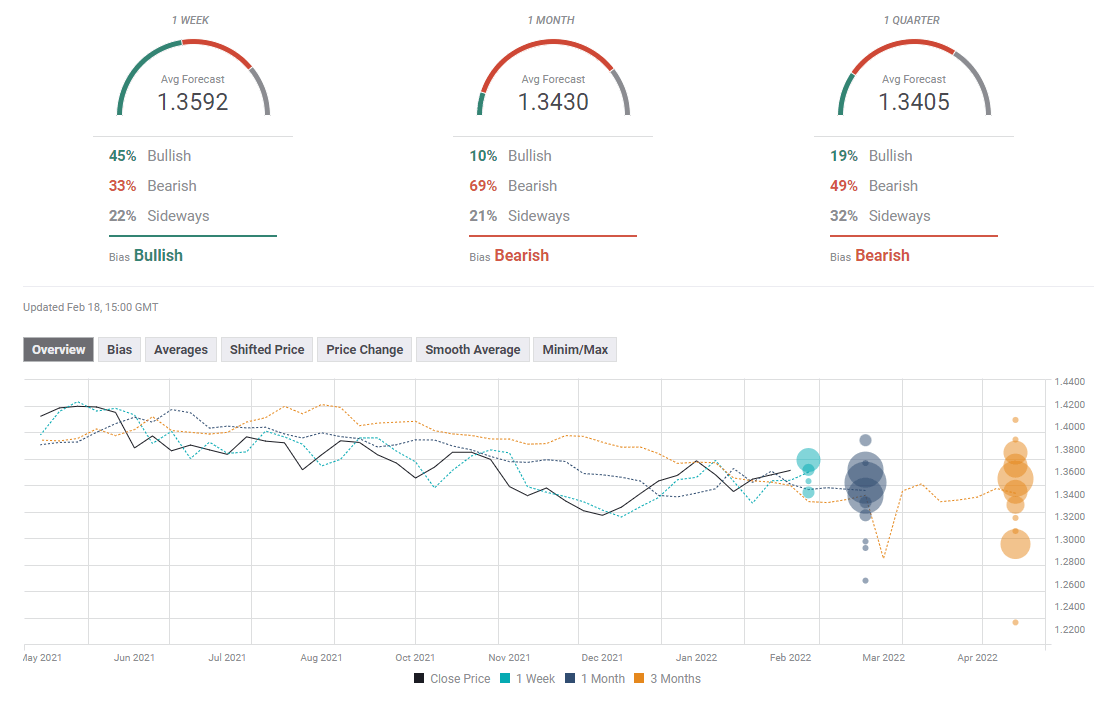Switch to the Price Change tab

point(364,349)
